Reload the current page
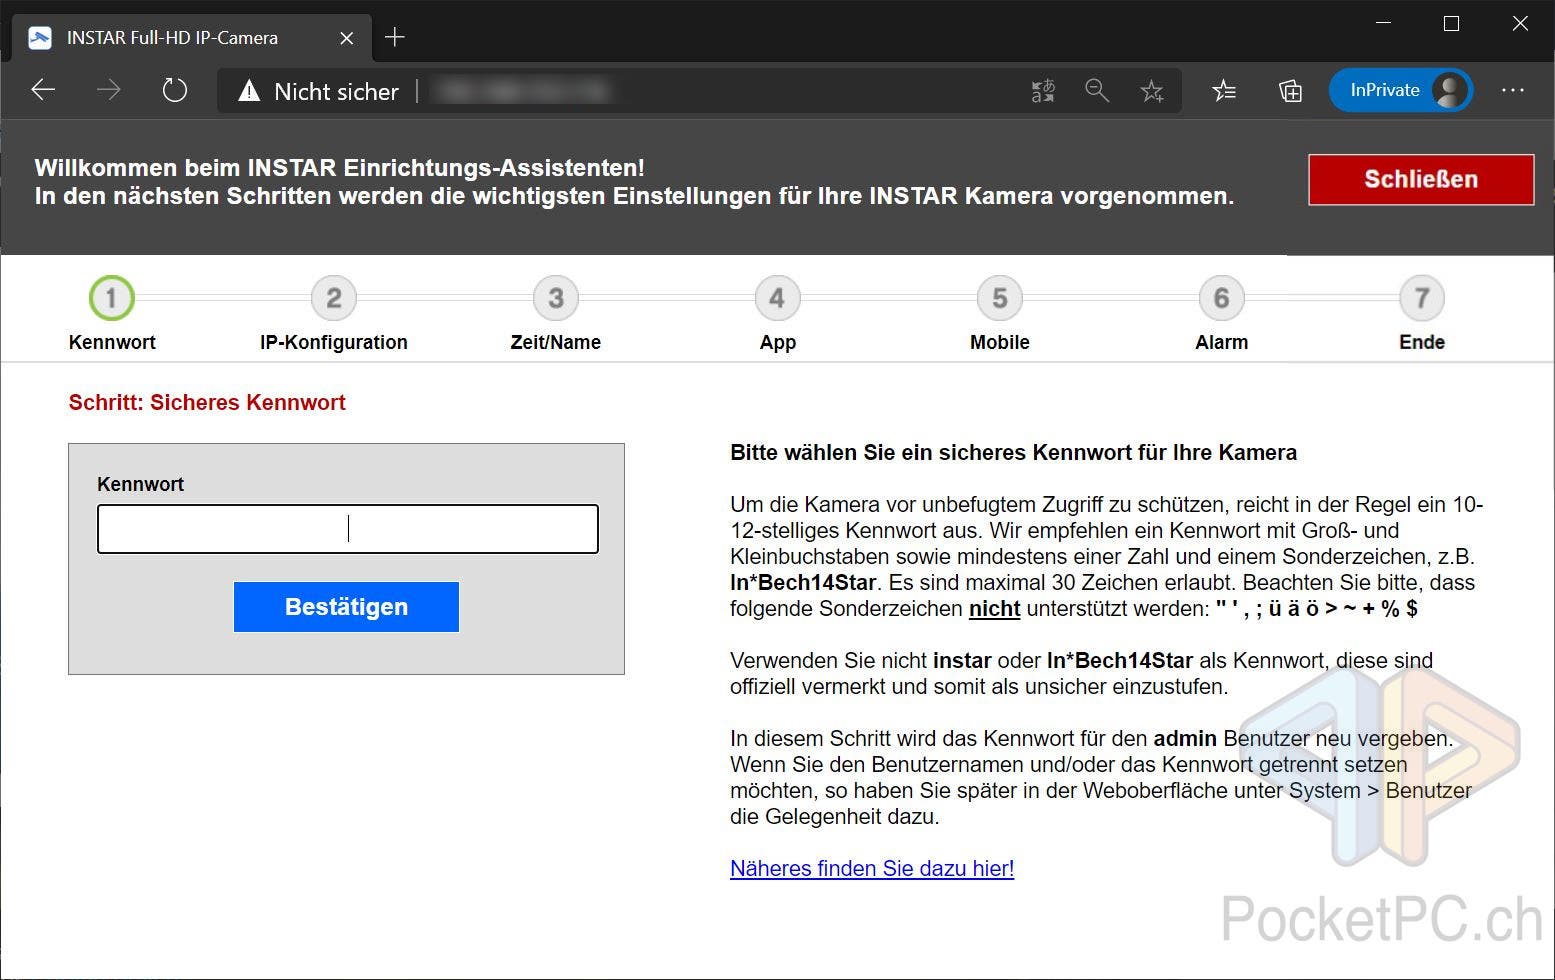The image size is (1555, 980). pos(175,90)
